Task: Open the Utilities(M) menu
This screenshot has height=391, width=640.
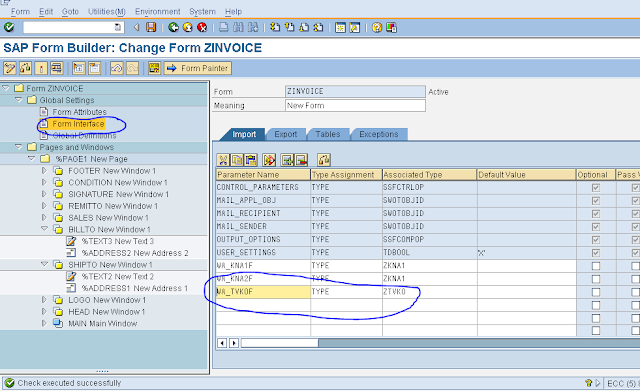Action: click(107, 11)
